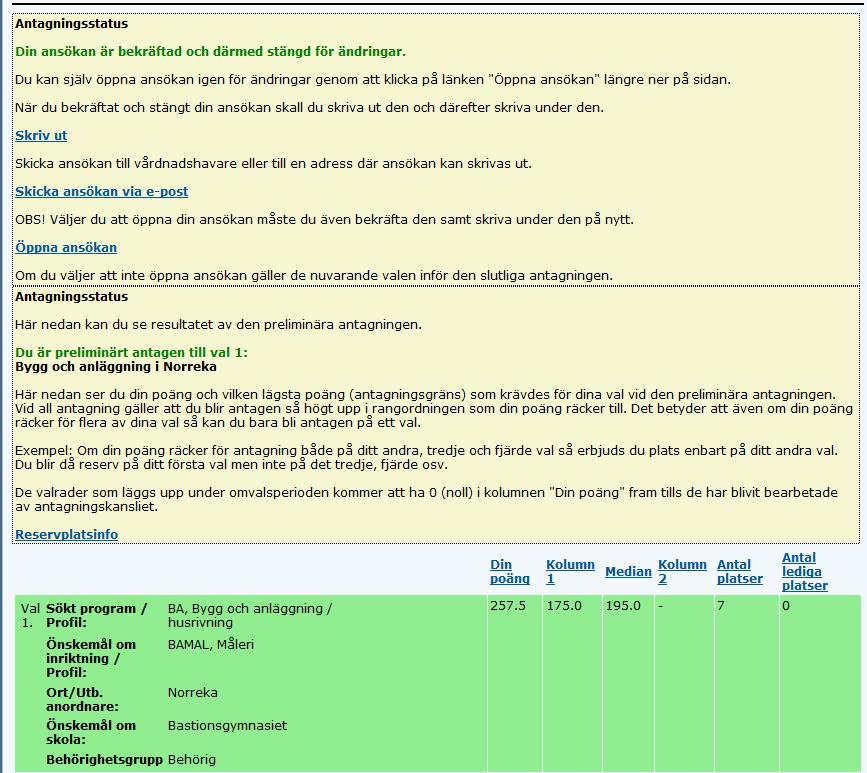Open the Öppna ansökan link

[x=66, y=247]
